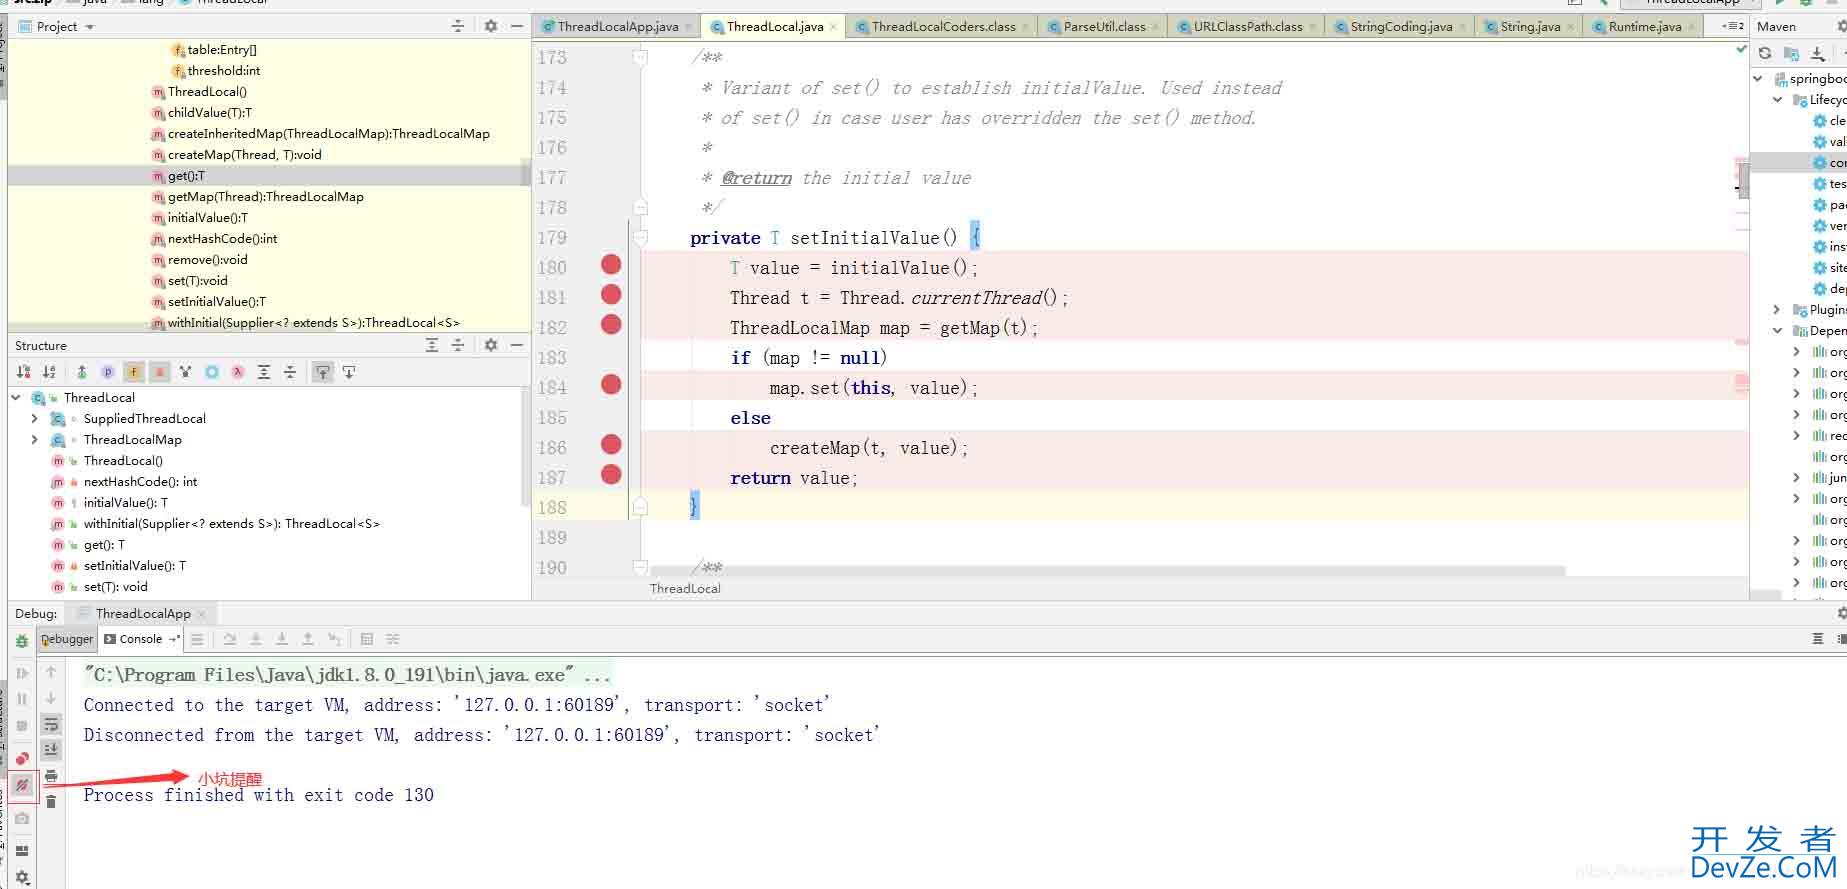Screen dimensions: 1847x889
Task: Open Structure panel settings gear
Action: tap(491, 345)
